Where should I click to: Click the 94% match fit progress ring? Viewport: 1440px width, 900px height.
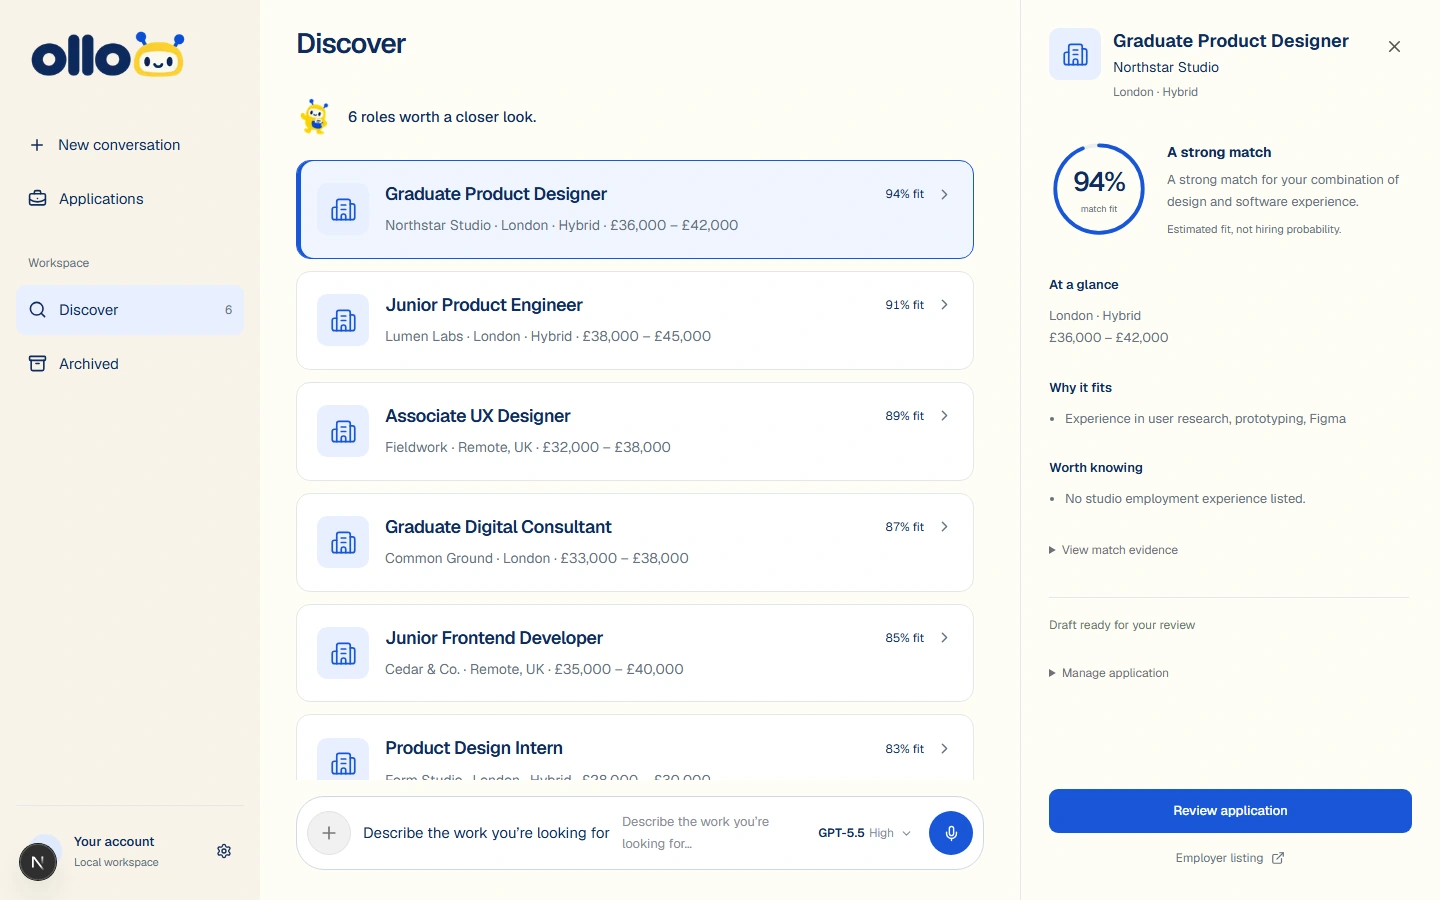1099,189
